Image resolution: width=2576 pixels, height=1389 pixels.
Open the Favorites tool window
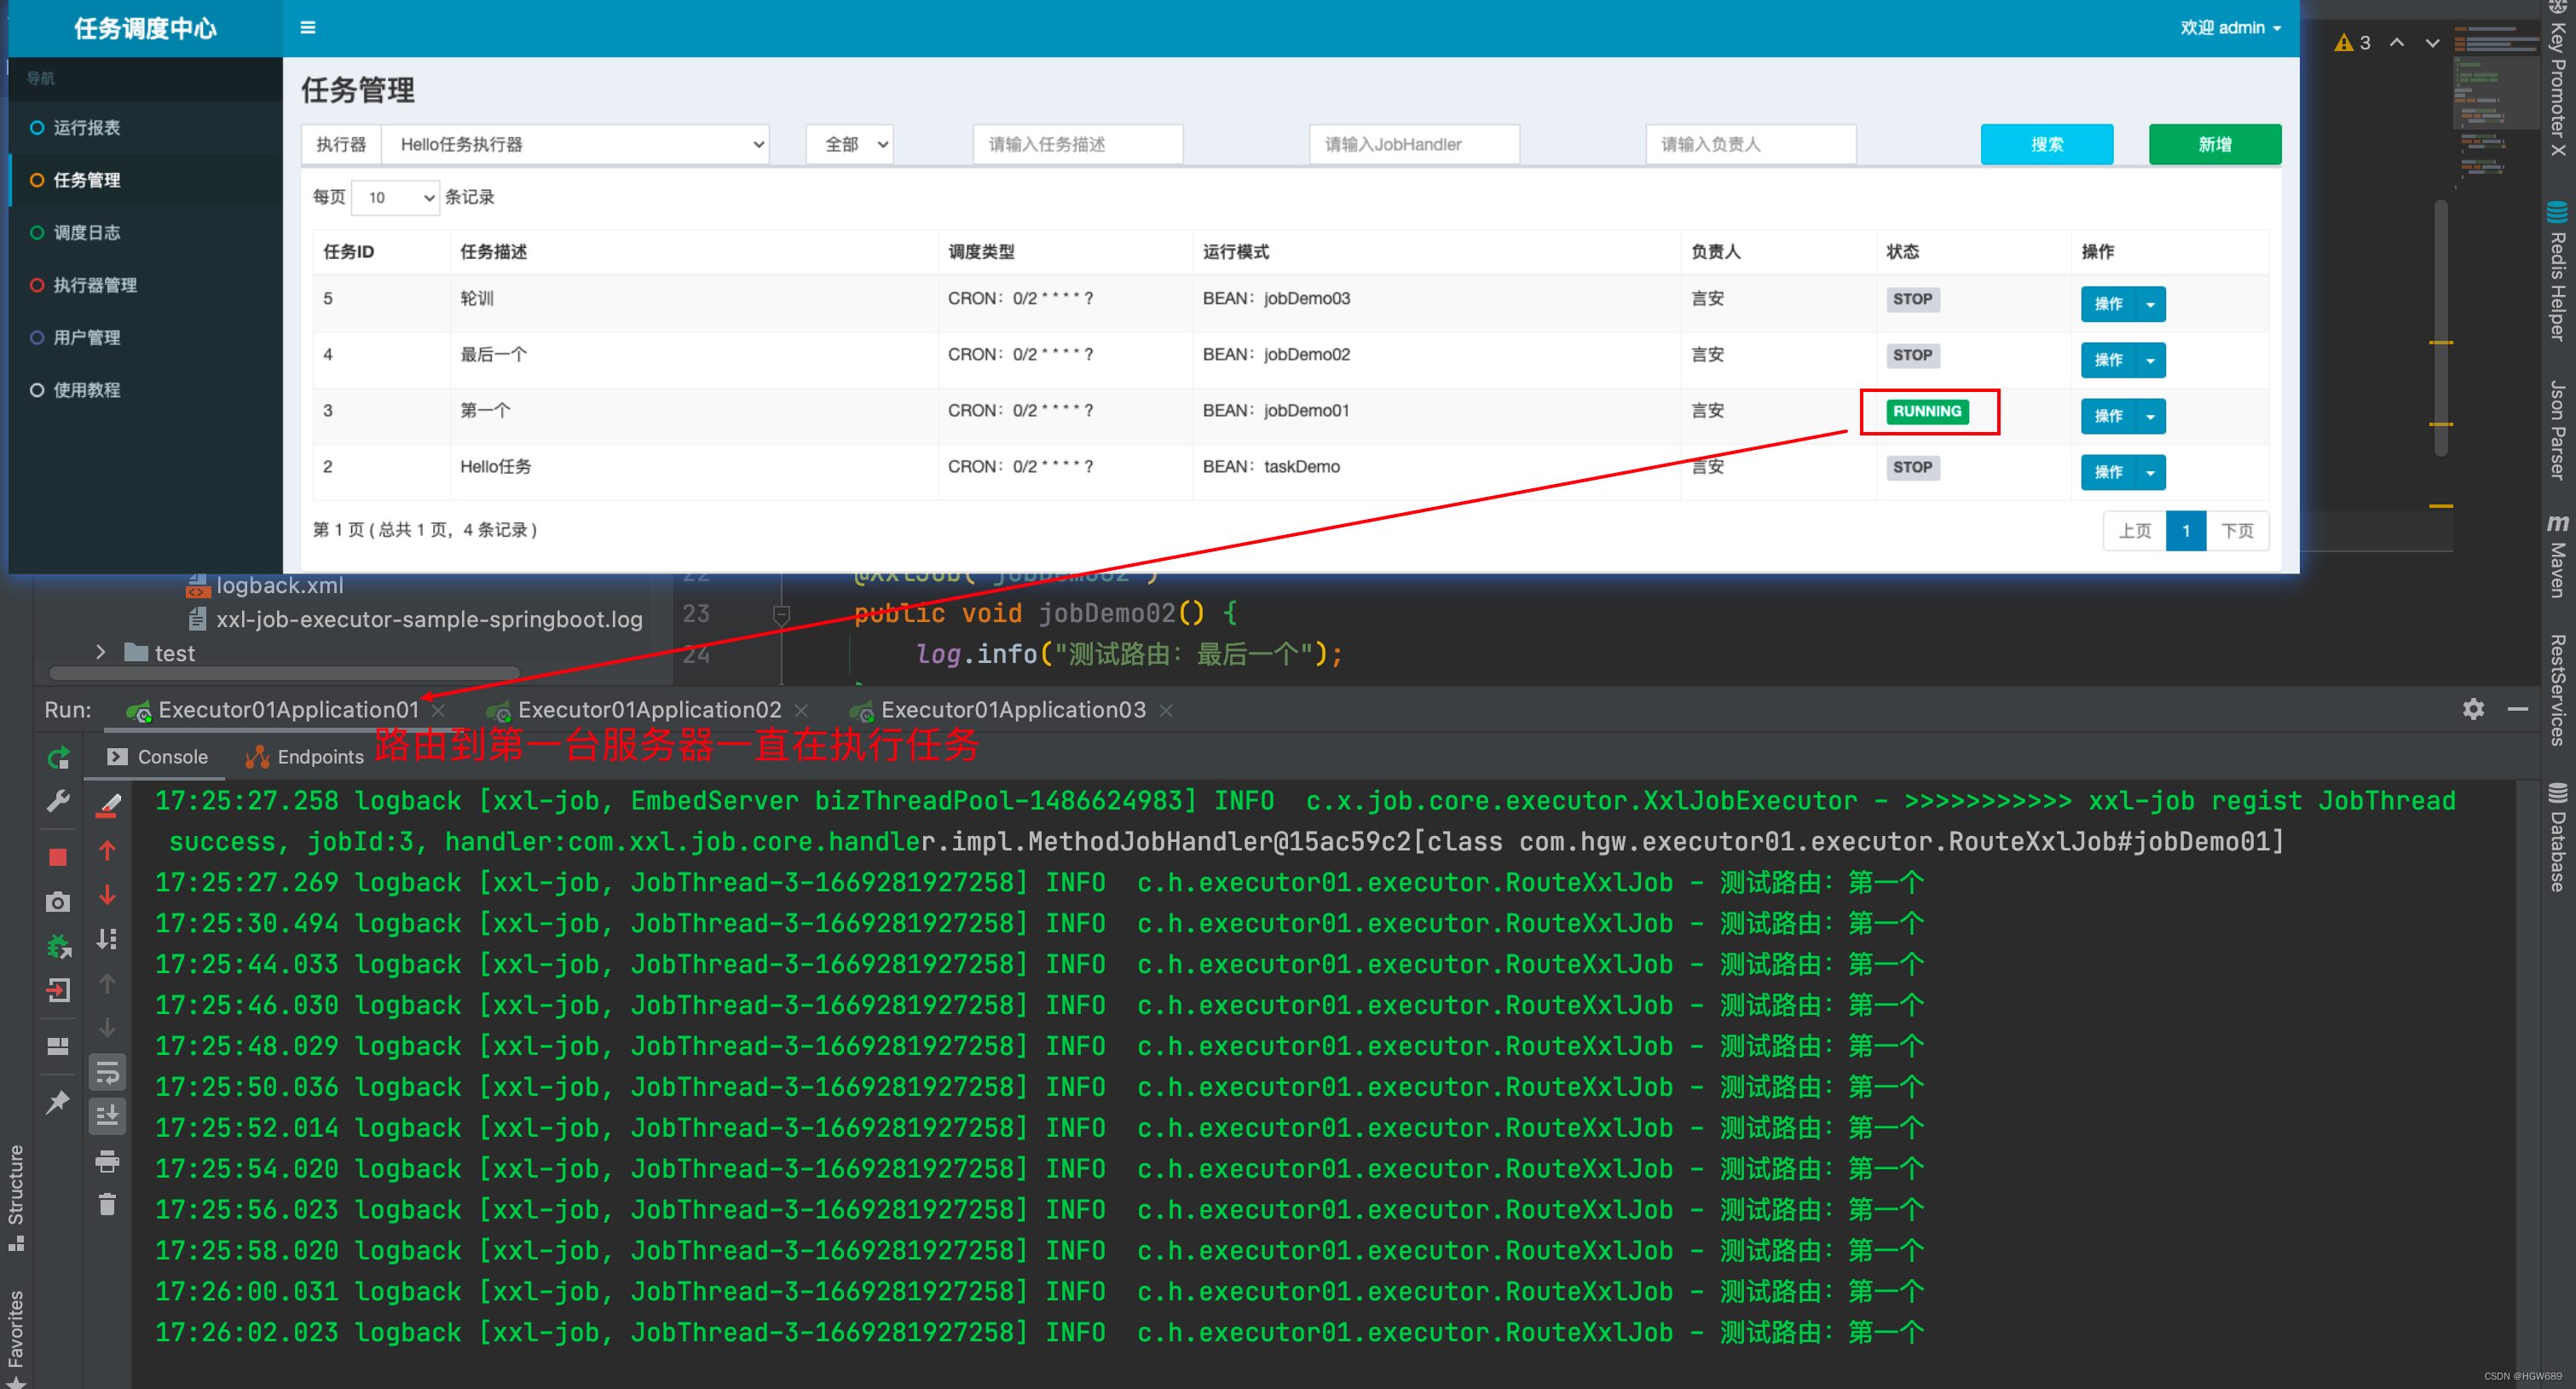pyautogui.click(x=16, y=1338)
